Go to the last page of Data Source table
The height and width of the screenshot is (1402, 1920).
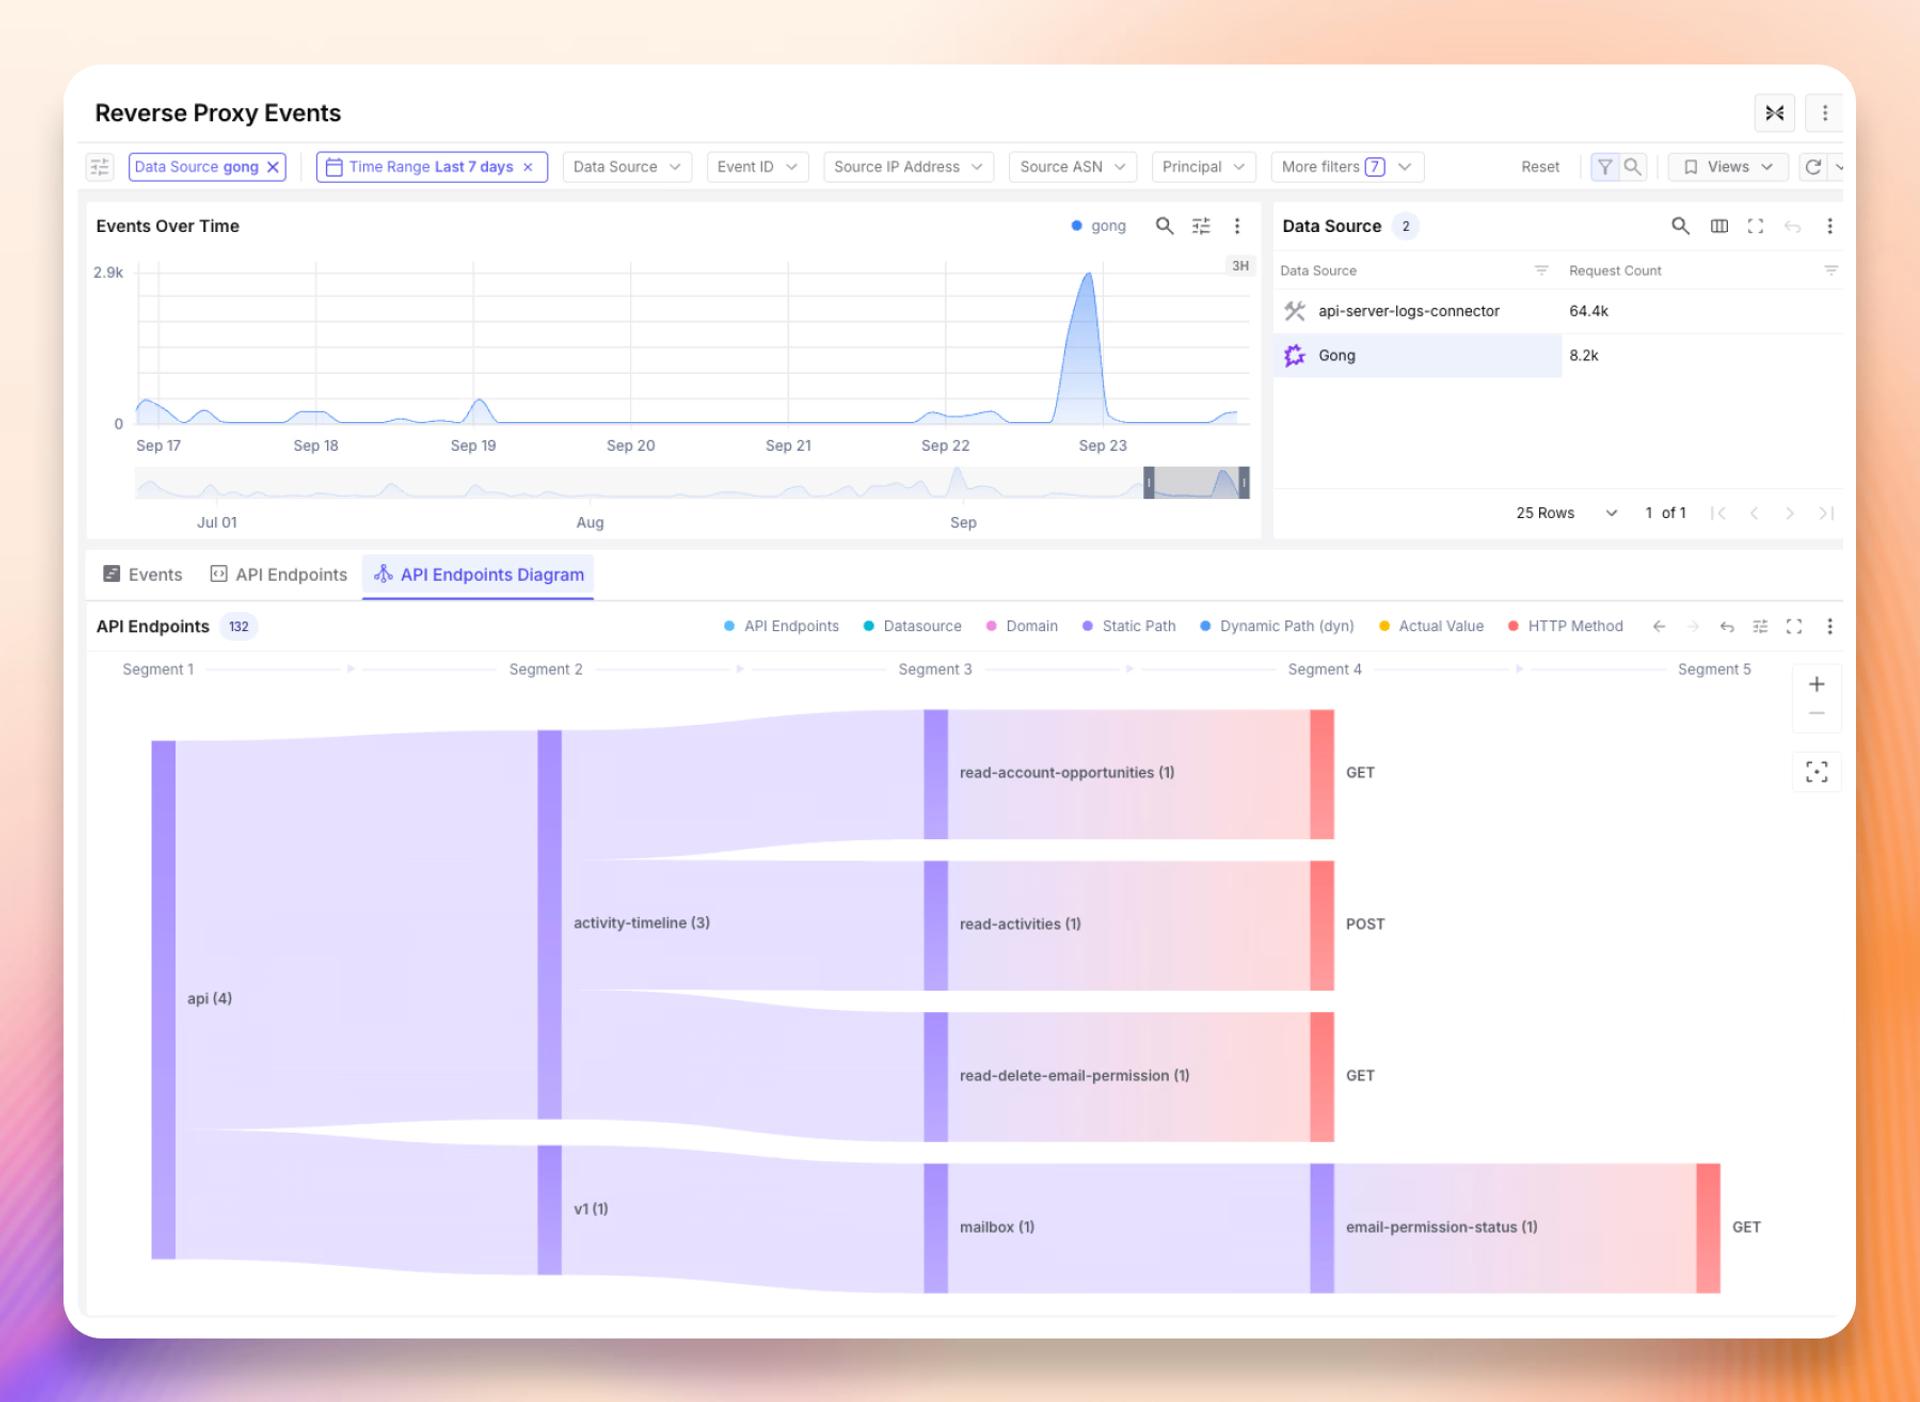(x=1826, y=513)
